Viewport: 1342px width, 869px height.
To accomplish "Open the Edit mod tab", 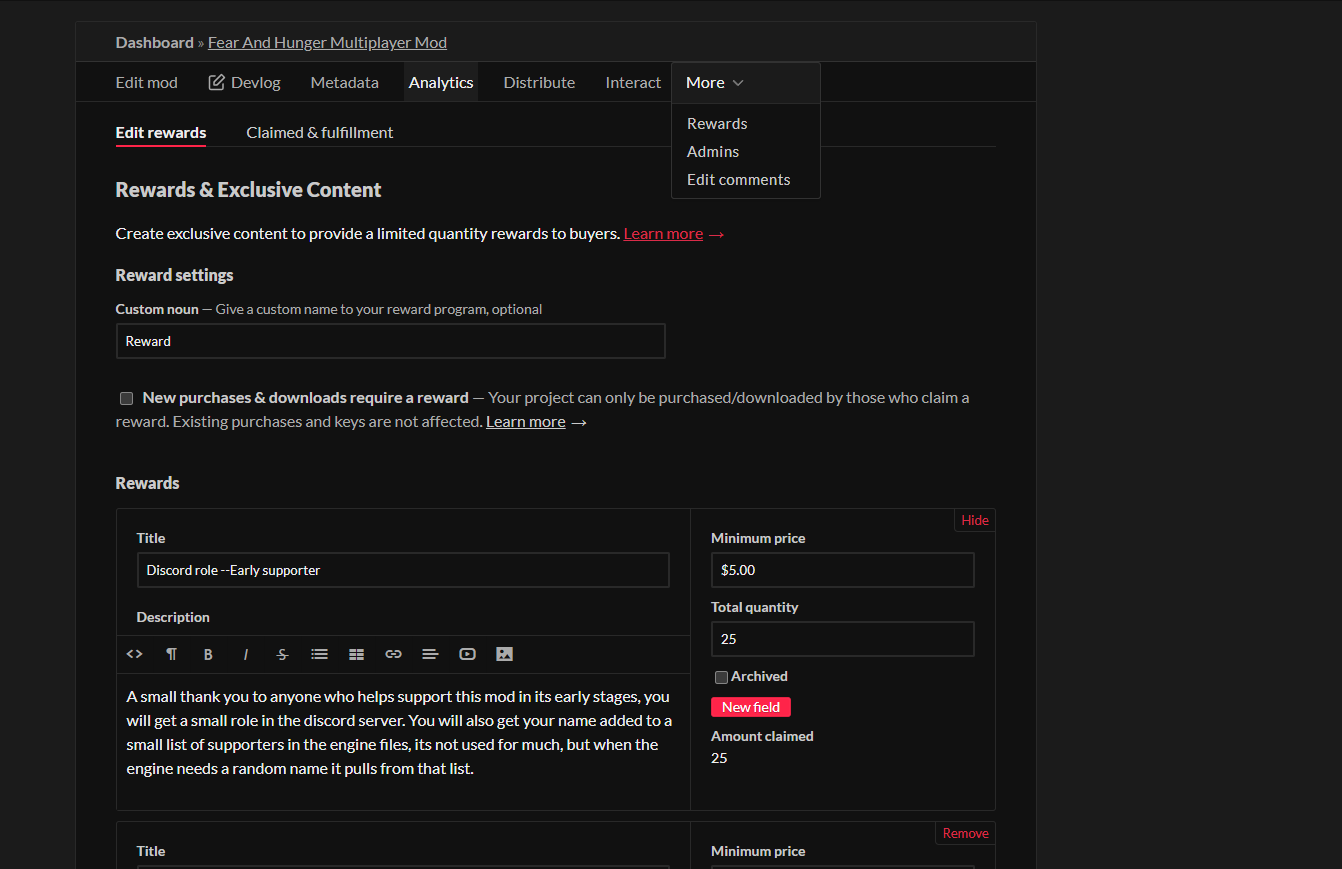I will tap(146, 83).
